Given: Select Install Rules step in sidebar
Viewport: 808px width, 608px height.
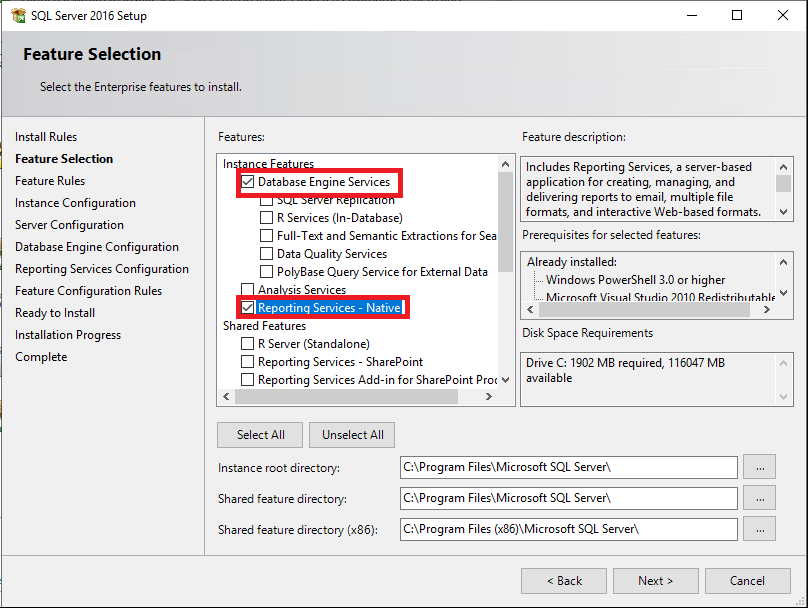Looking at the screenshot, I should [x=46, y=137].
